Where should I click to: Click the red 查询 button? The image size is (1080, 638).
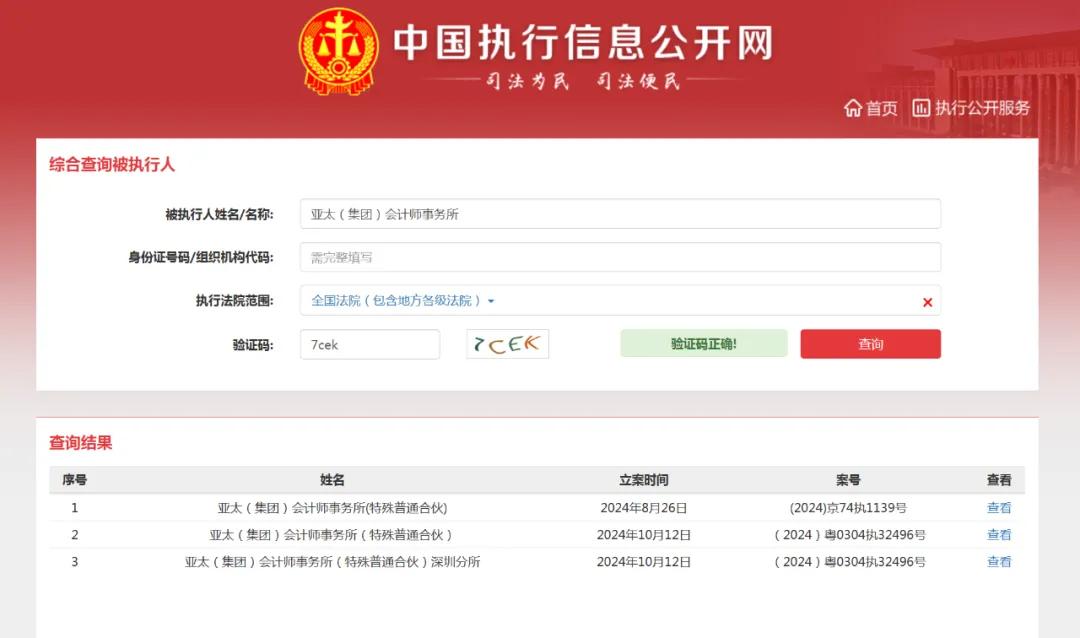(x=870, y=344)
